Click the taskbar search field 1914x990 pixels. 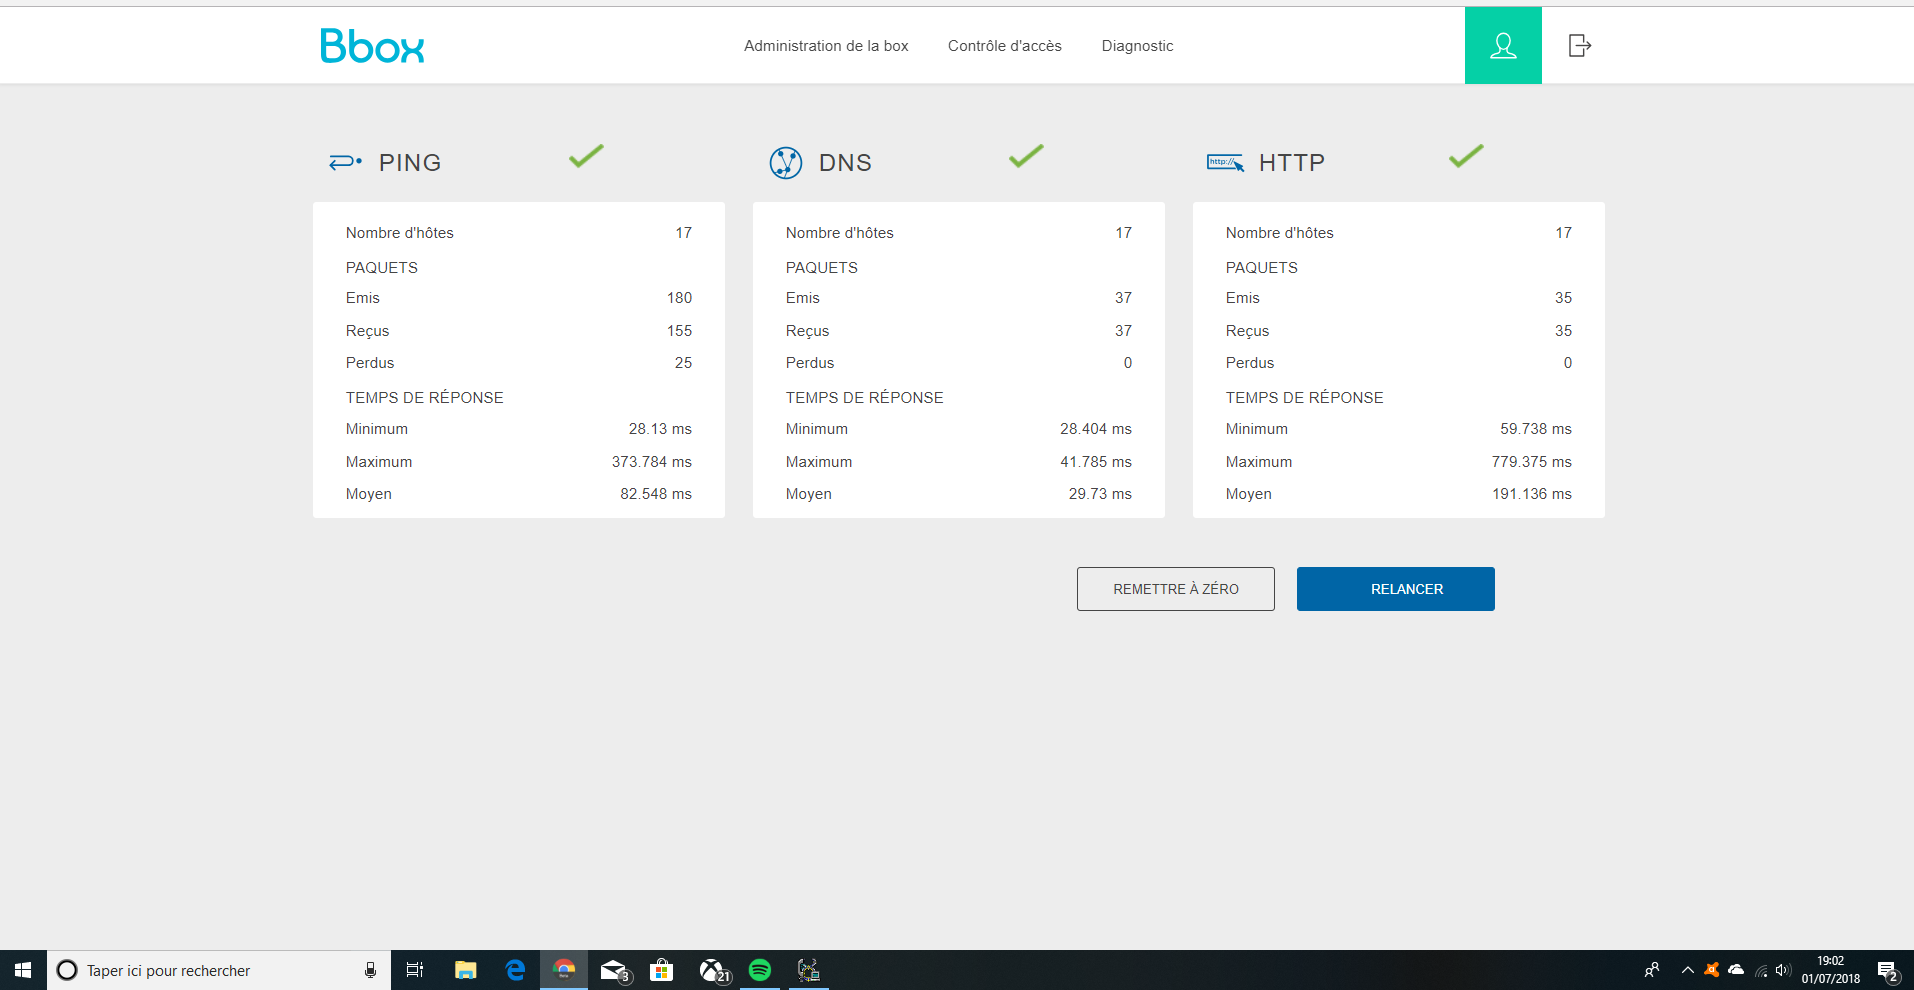[x=219, y=970]
